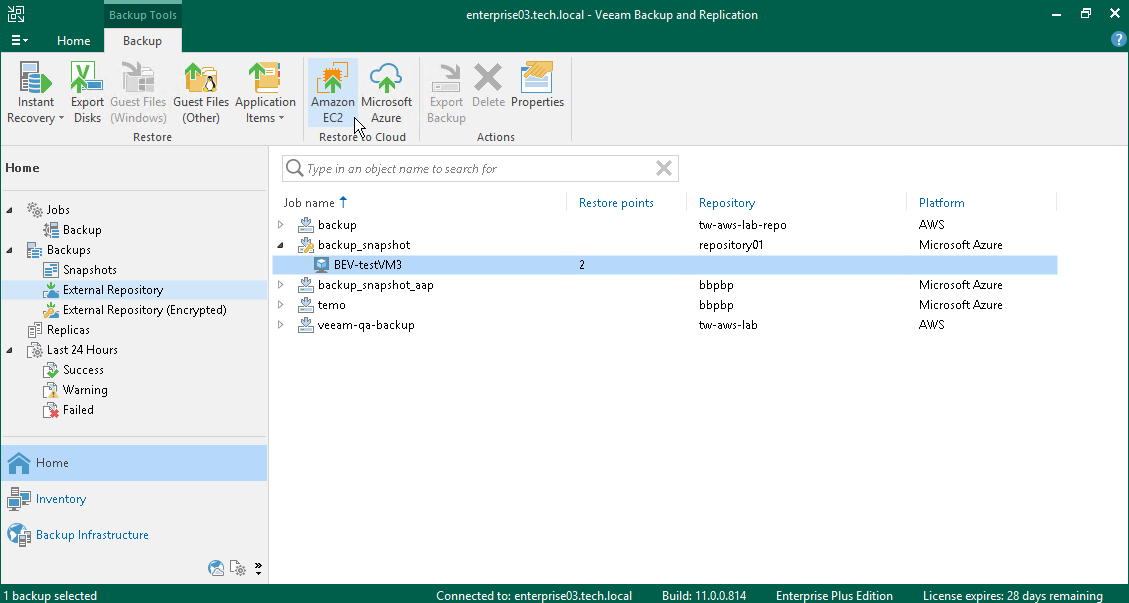
Task: Open Application Items restore dropdown
Action: point(265,92)
